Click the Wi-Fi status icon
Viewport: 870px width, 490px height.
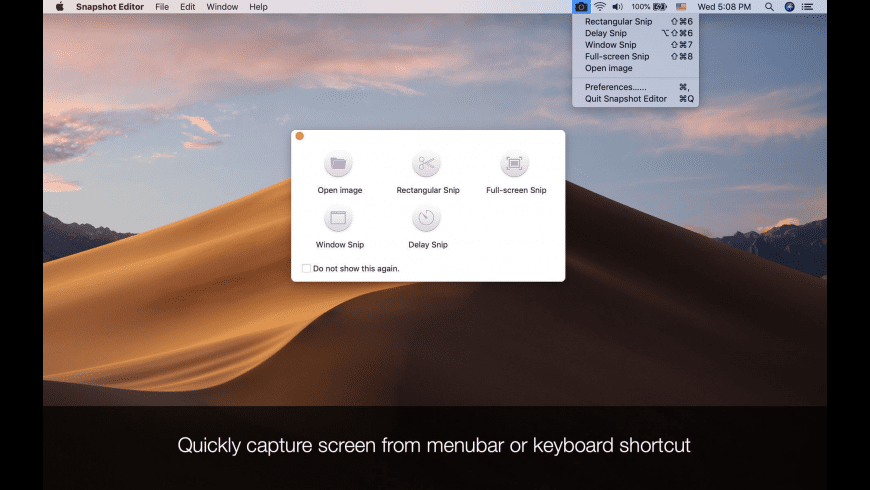point(600,7)
